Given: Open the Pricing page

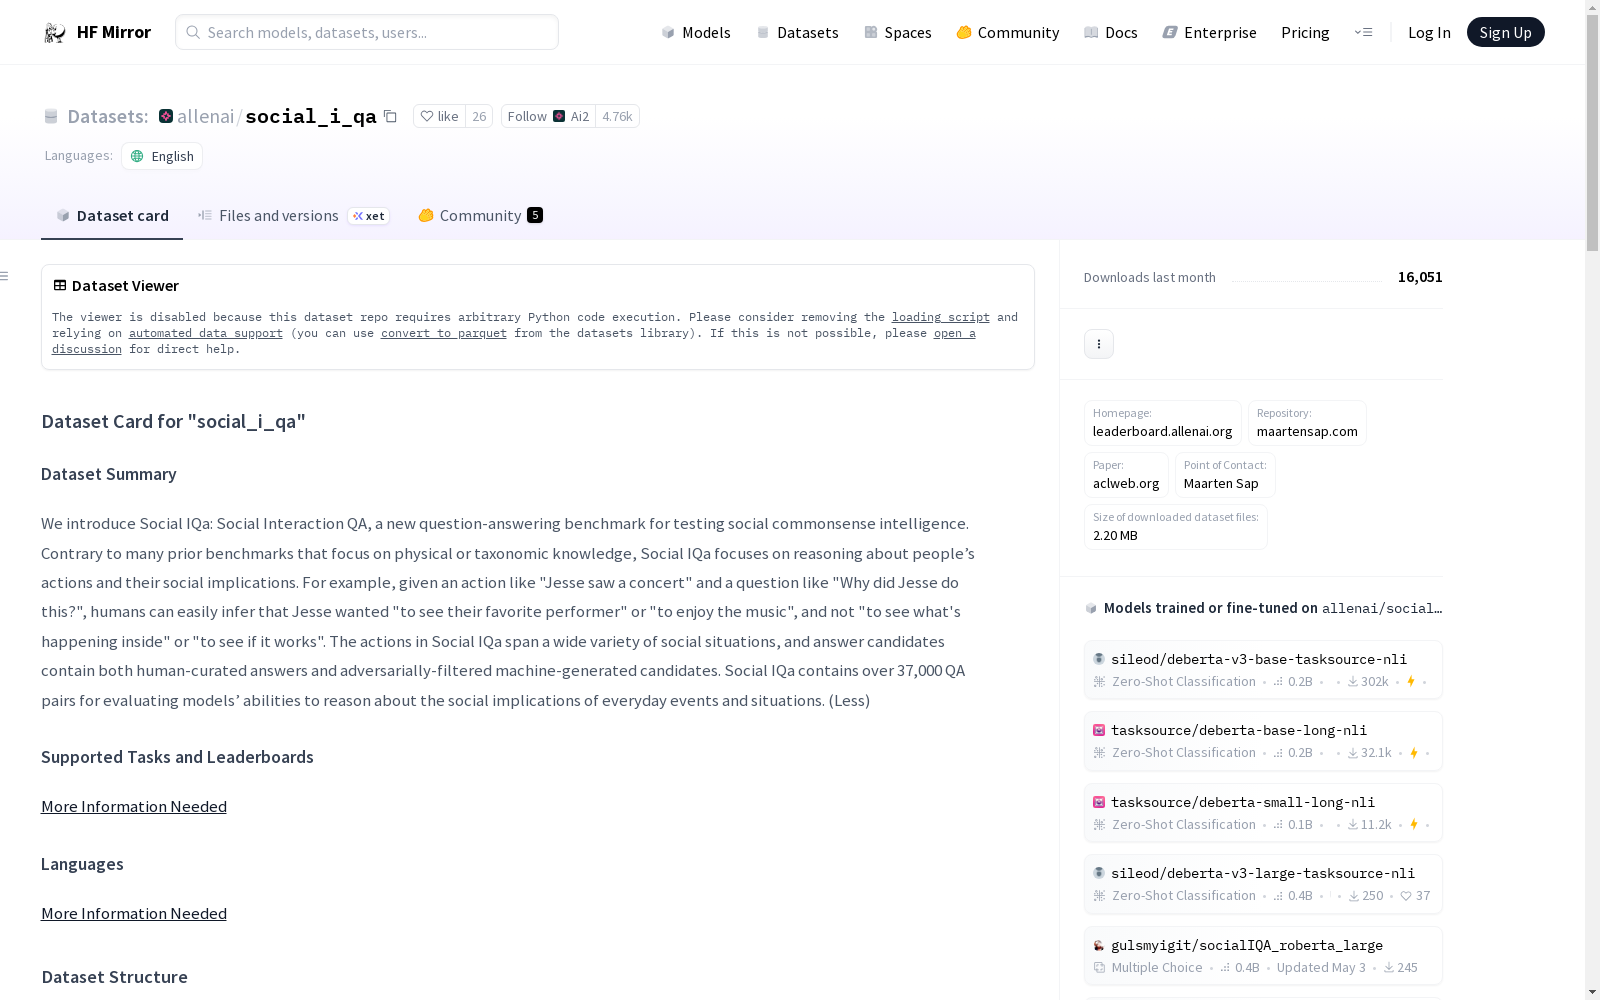Looking at the screenshot, I should [x=1305, y=32].
